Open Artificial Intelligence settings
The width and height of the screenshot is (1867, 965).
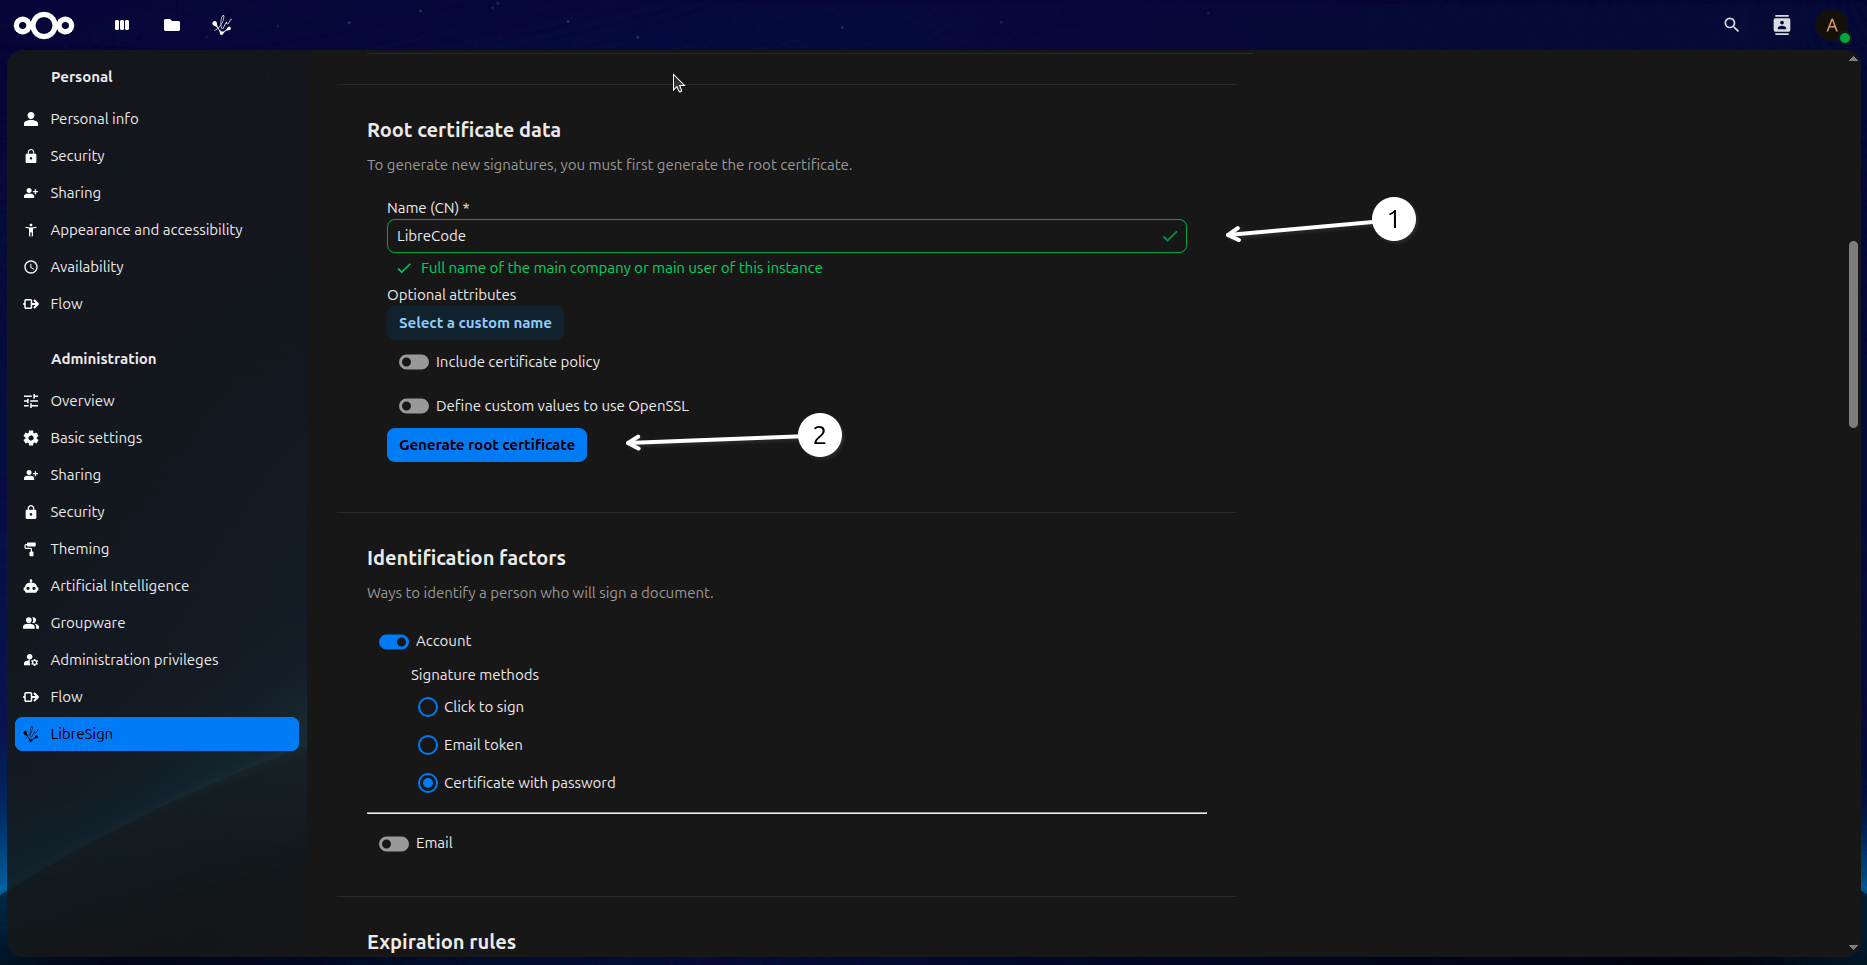pos(157,586)
